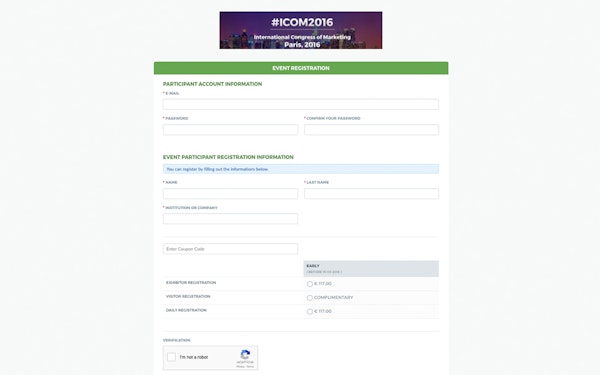
Task: Click the Enter Coupon Code field
Action: point(230,249)
